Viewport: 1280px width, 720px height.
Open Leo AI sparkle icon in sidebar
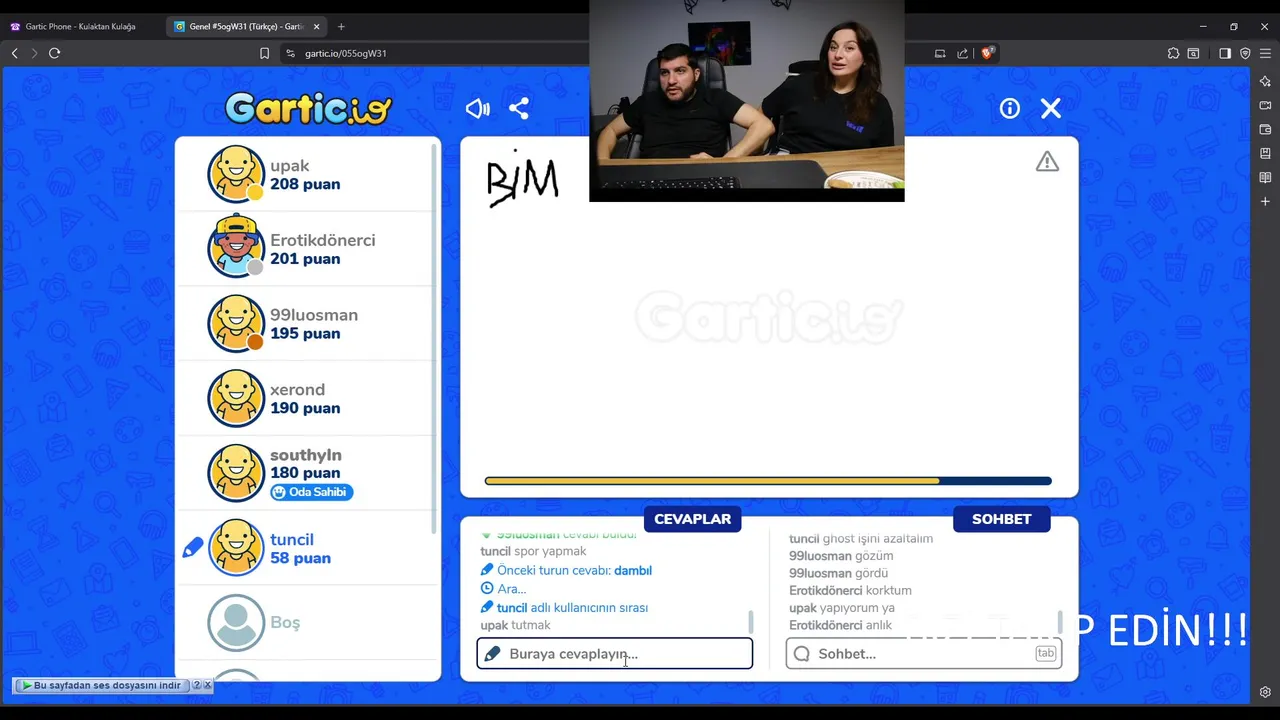click(x=1265, y=81)
